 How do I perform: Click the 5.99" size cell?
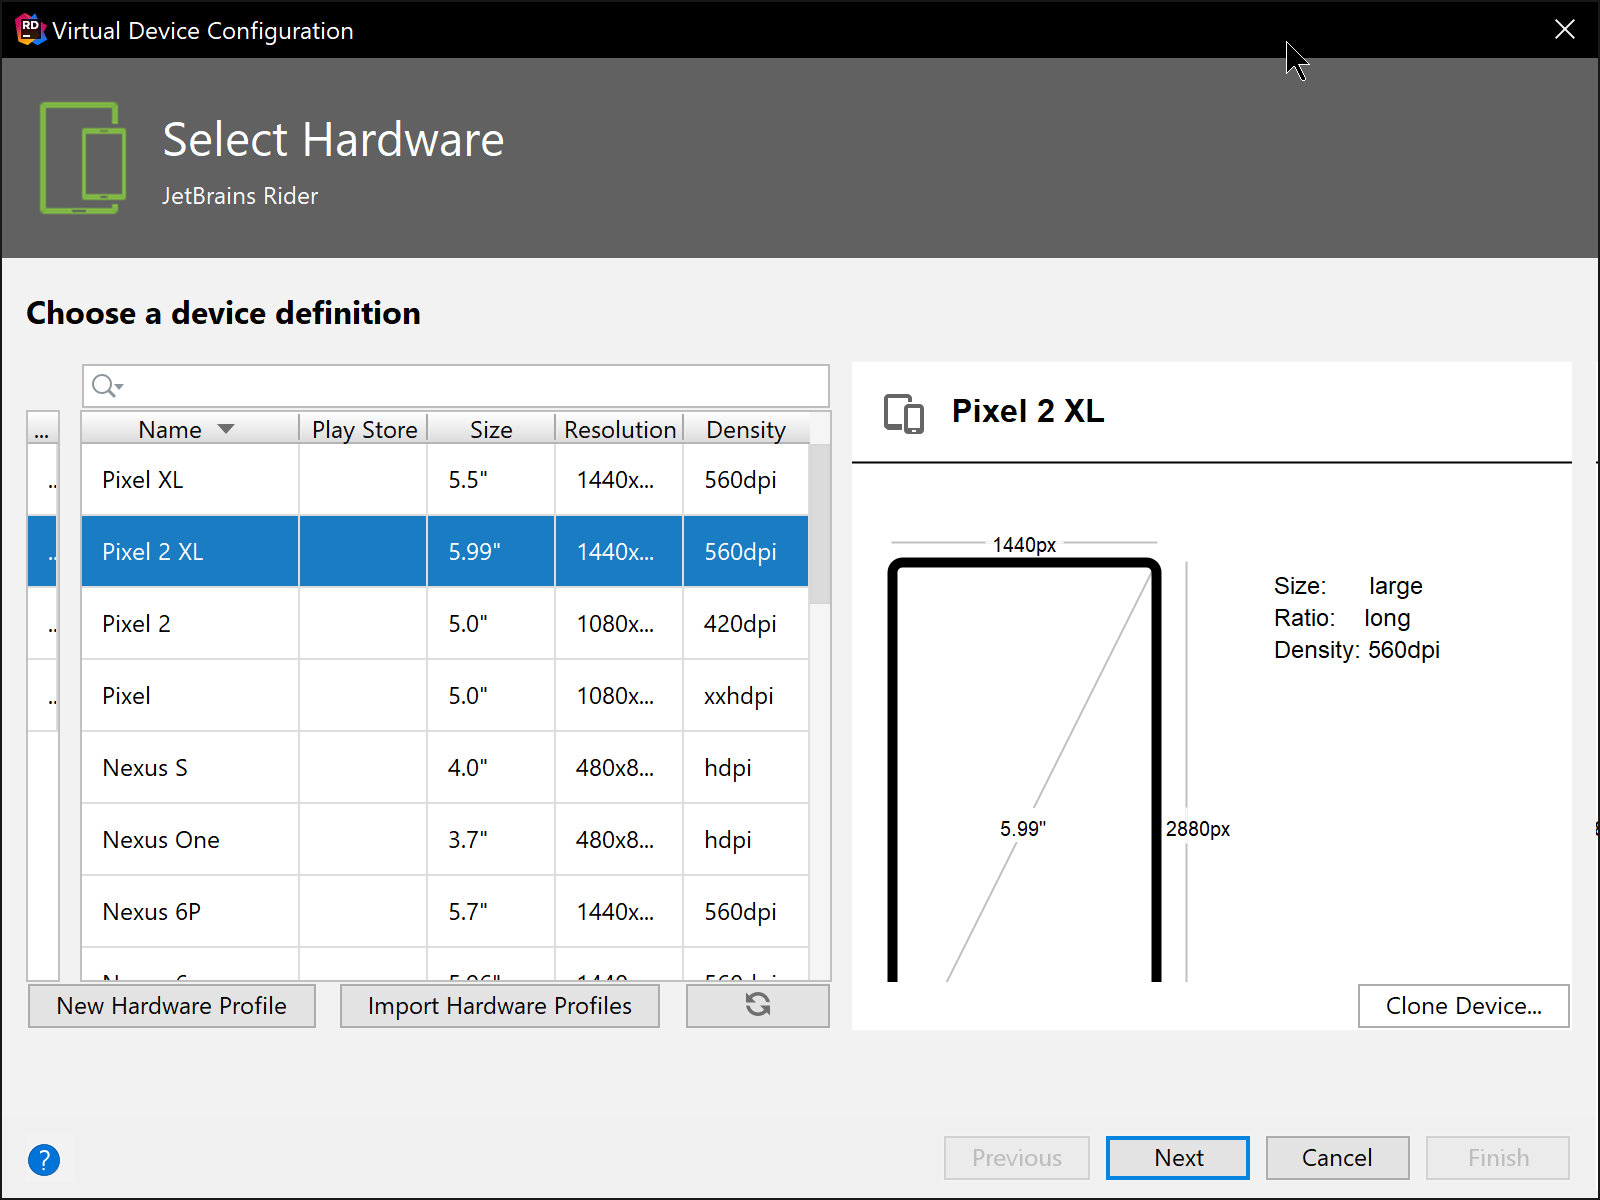(491, 552)
